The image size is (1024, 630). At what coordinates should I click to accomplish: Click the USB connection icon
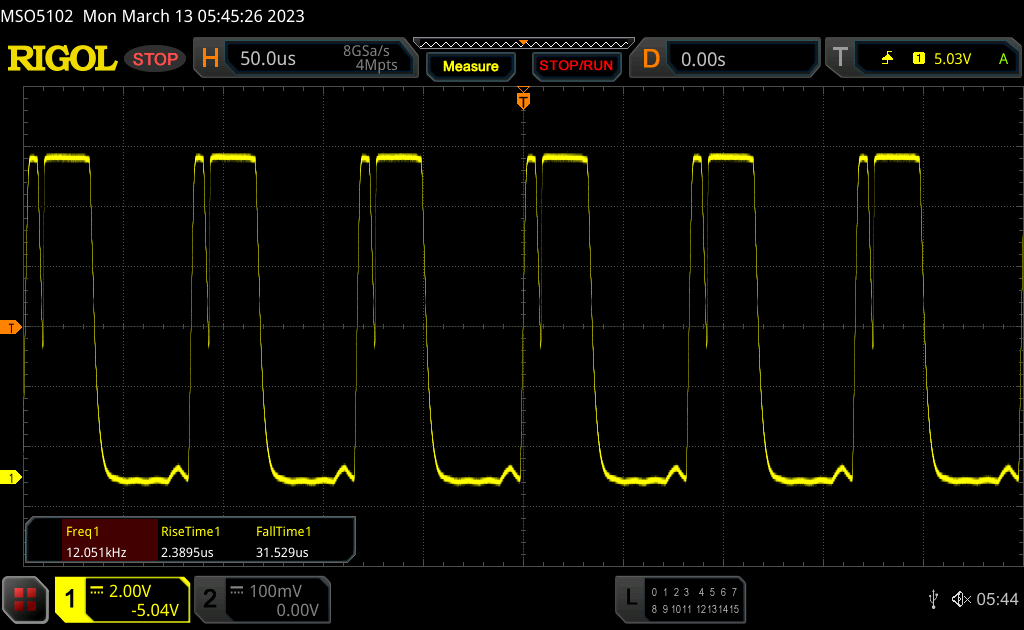point(933,599)
